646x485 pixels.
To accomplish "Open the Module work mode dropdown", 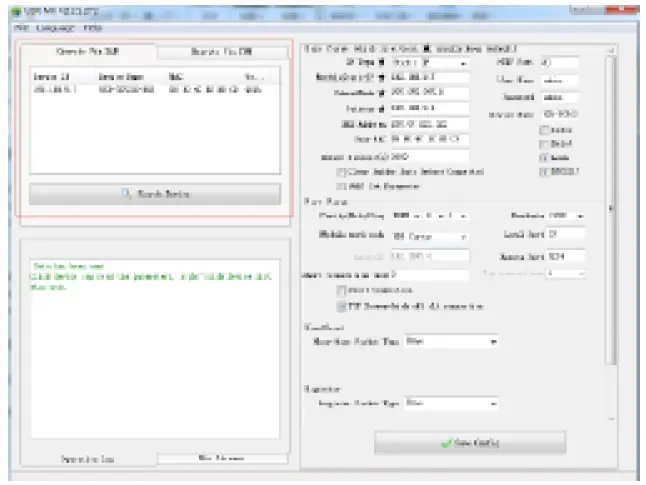I will (x=430, y=237).
